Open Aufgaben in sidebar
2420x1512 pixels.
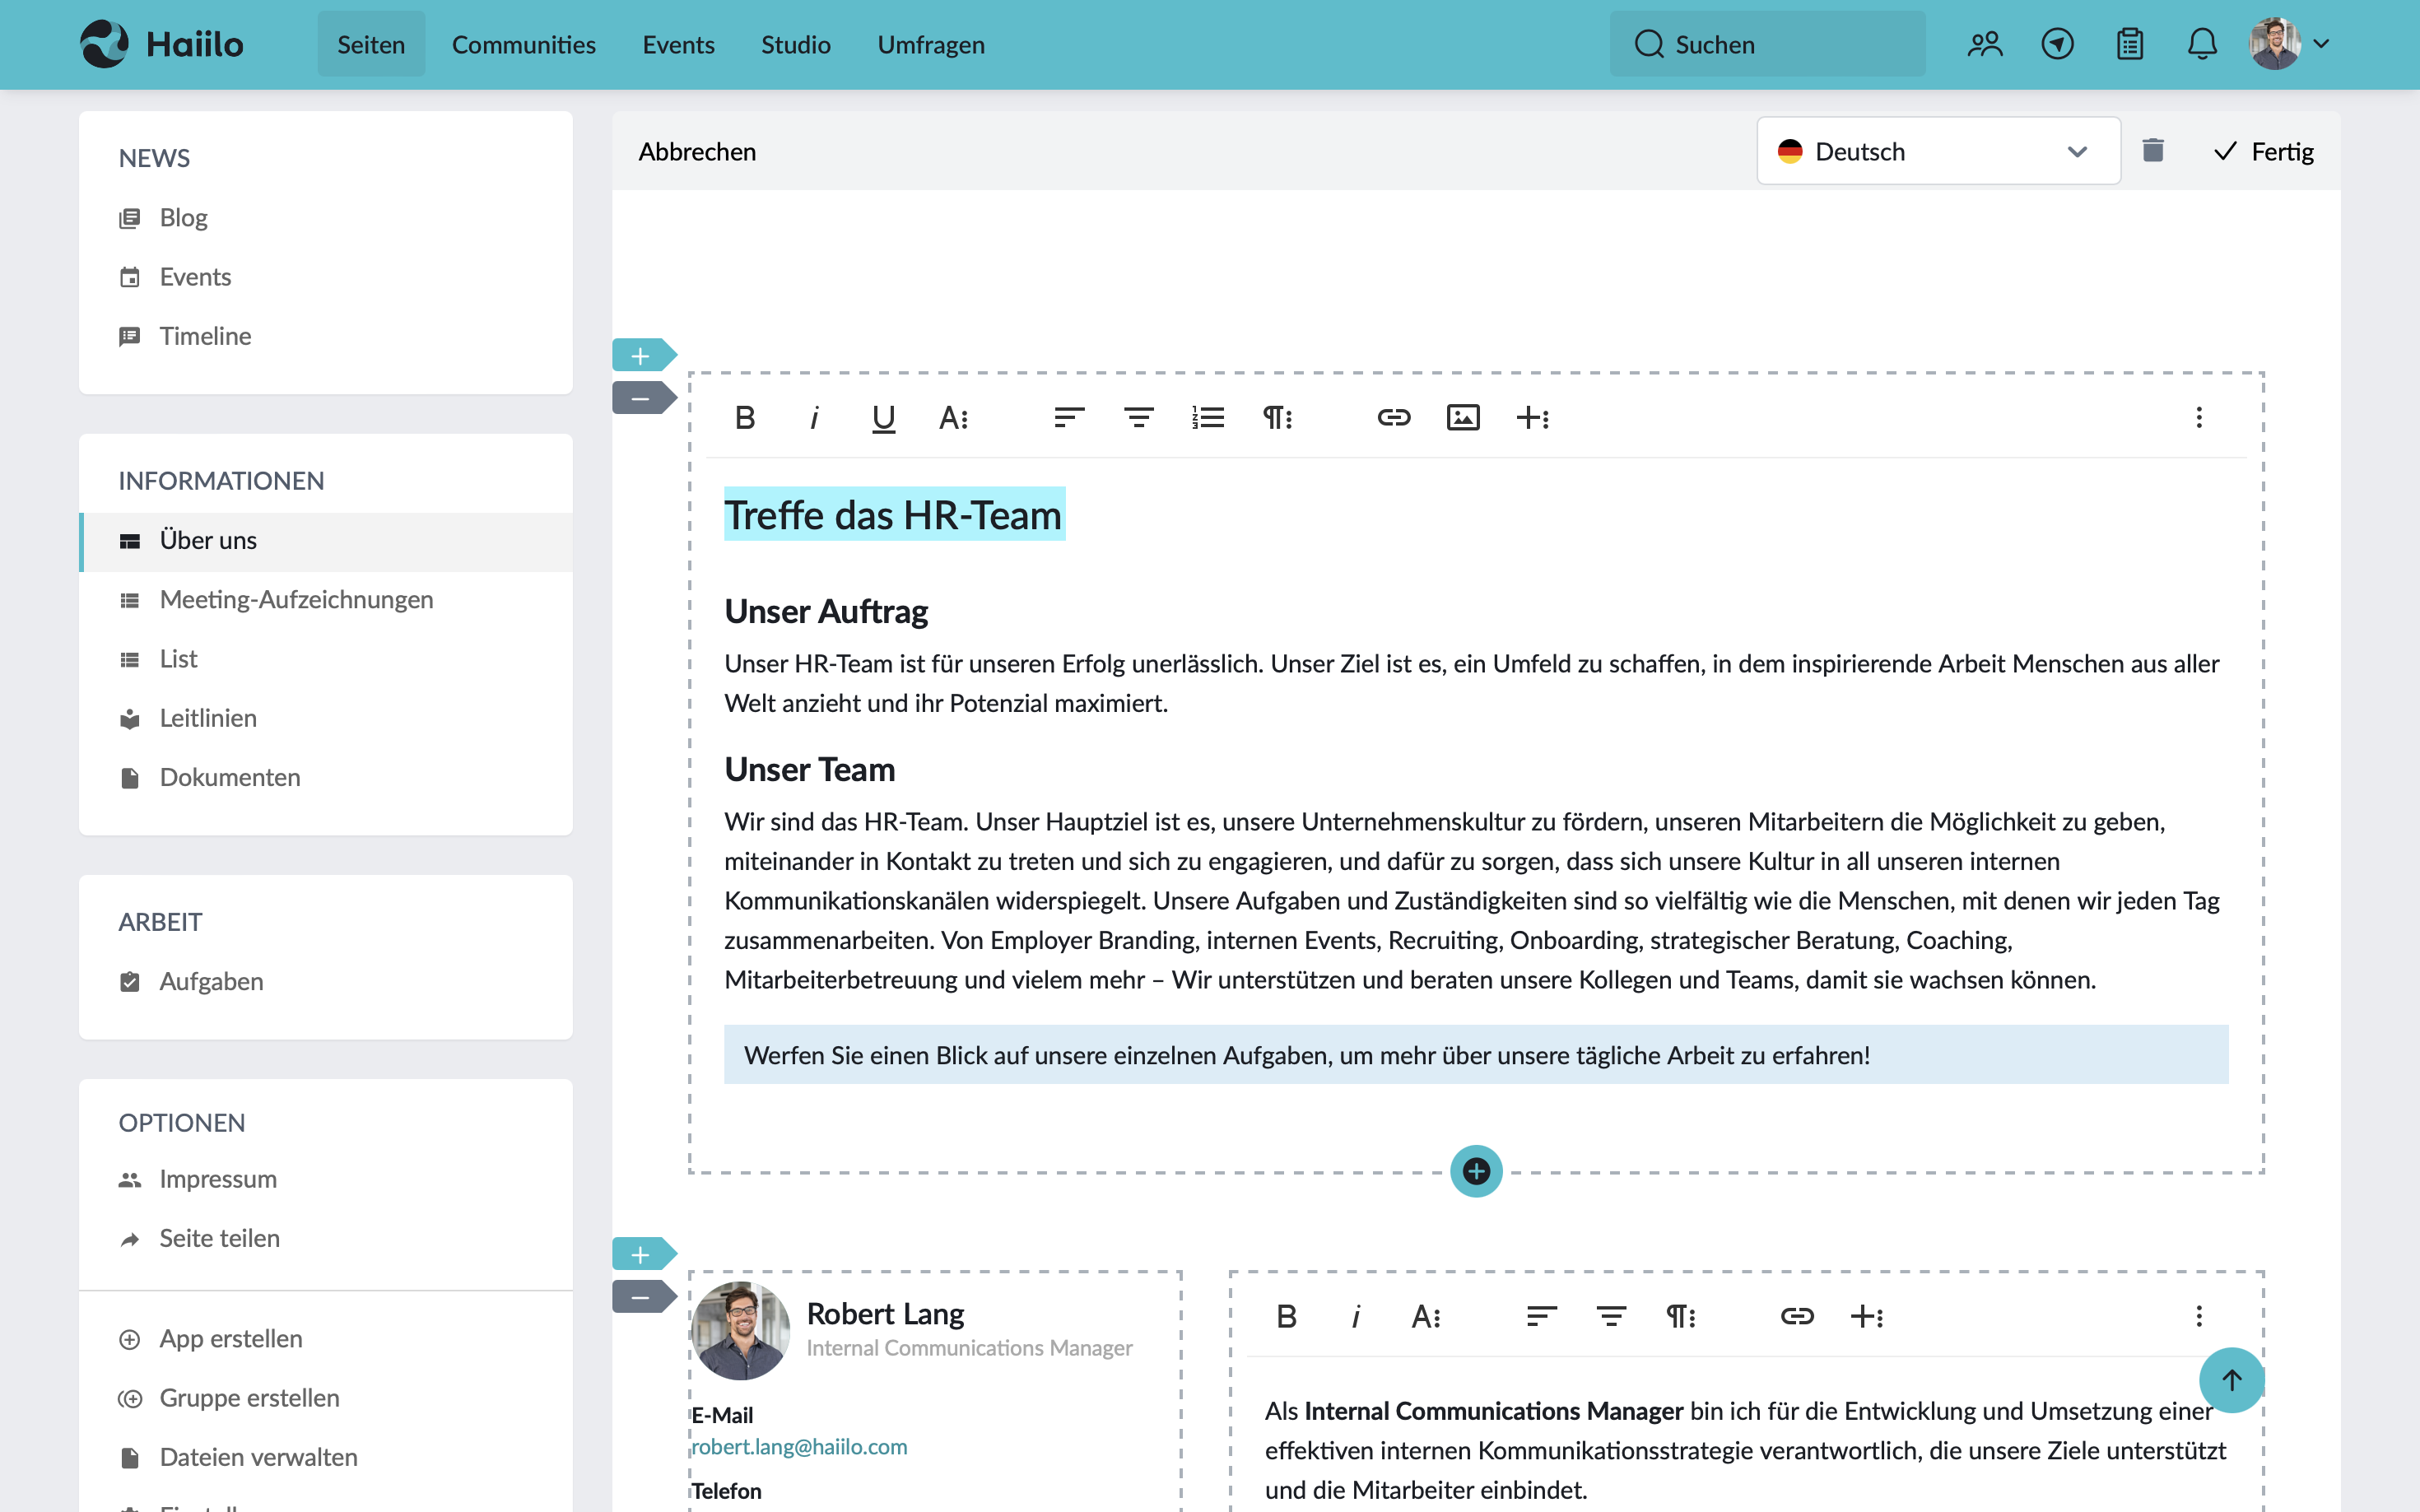pyautogui.click(x=325, y=981)
